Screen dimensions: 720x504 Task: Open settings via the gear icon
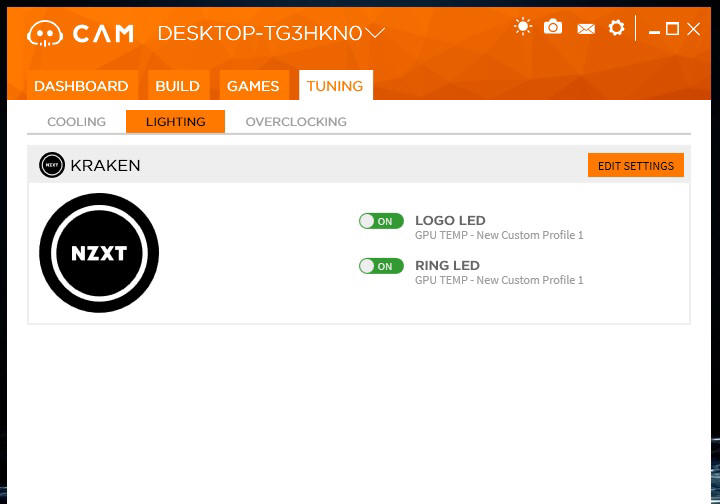click(x=616, y=28)
